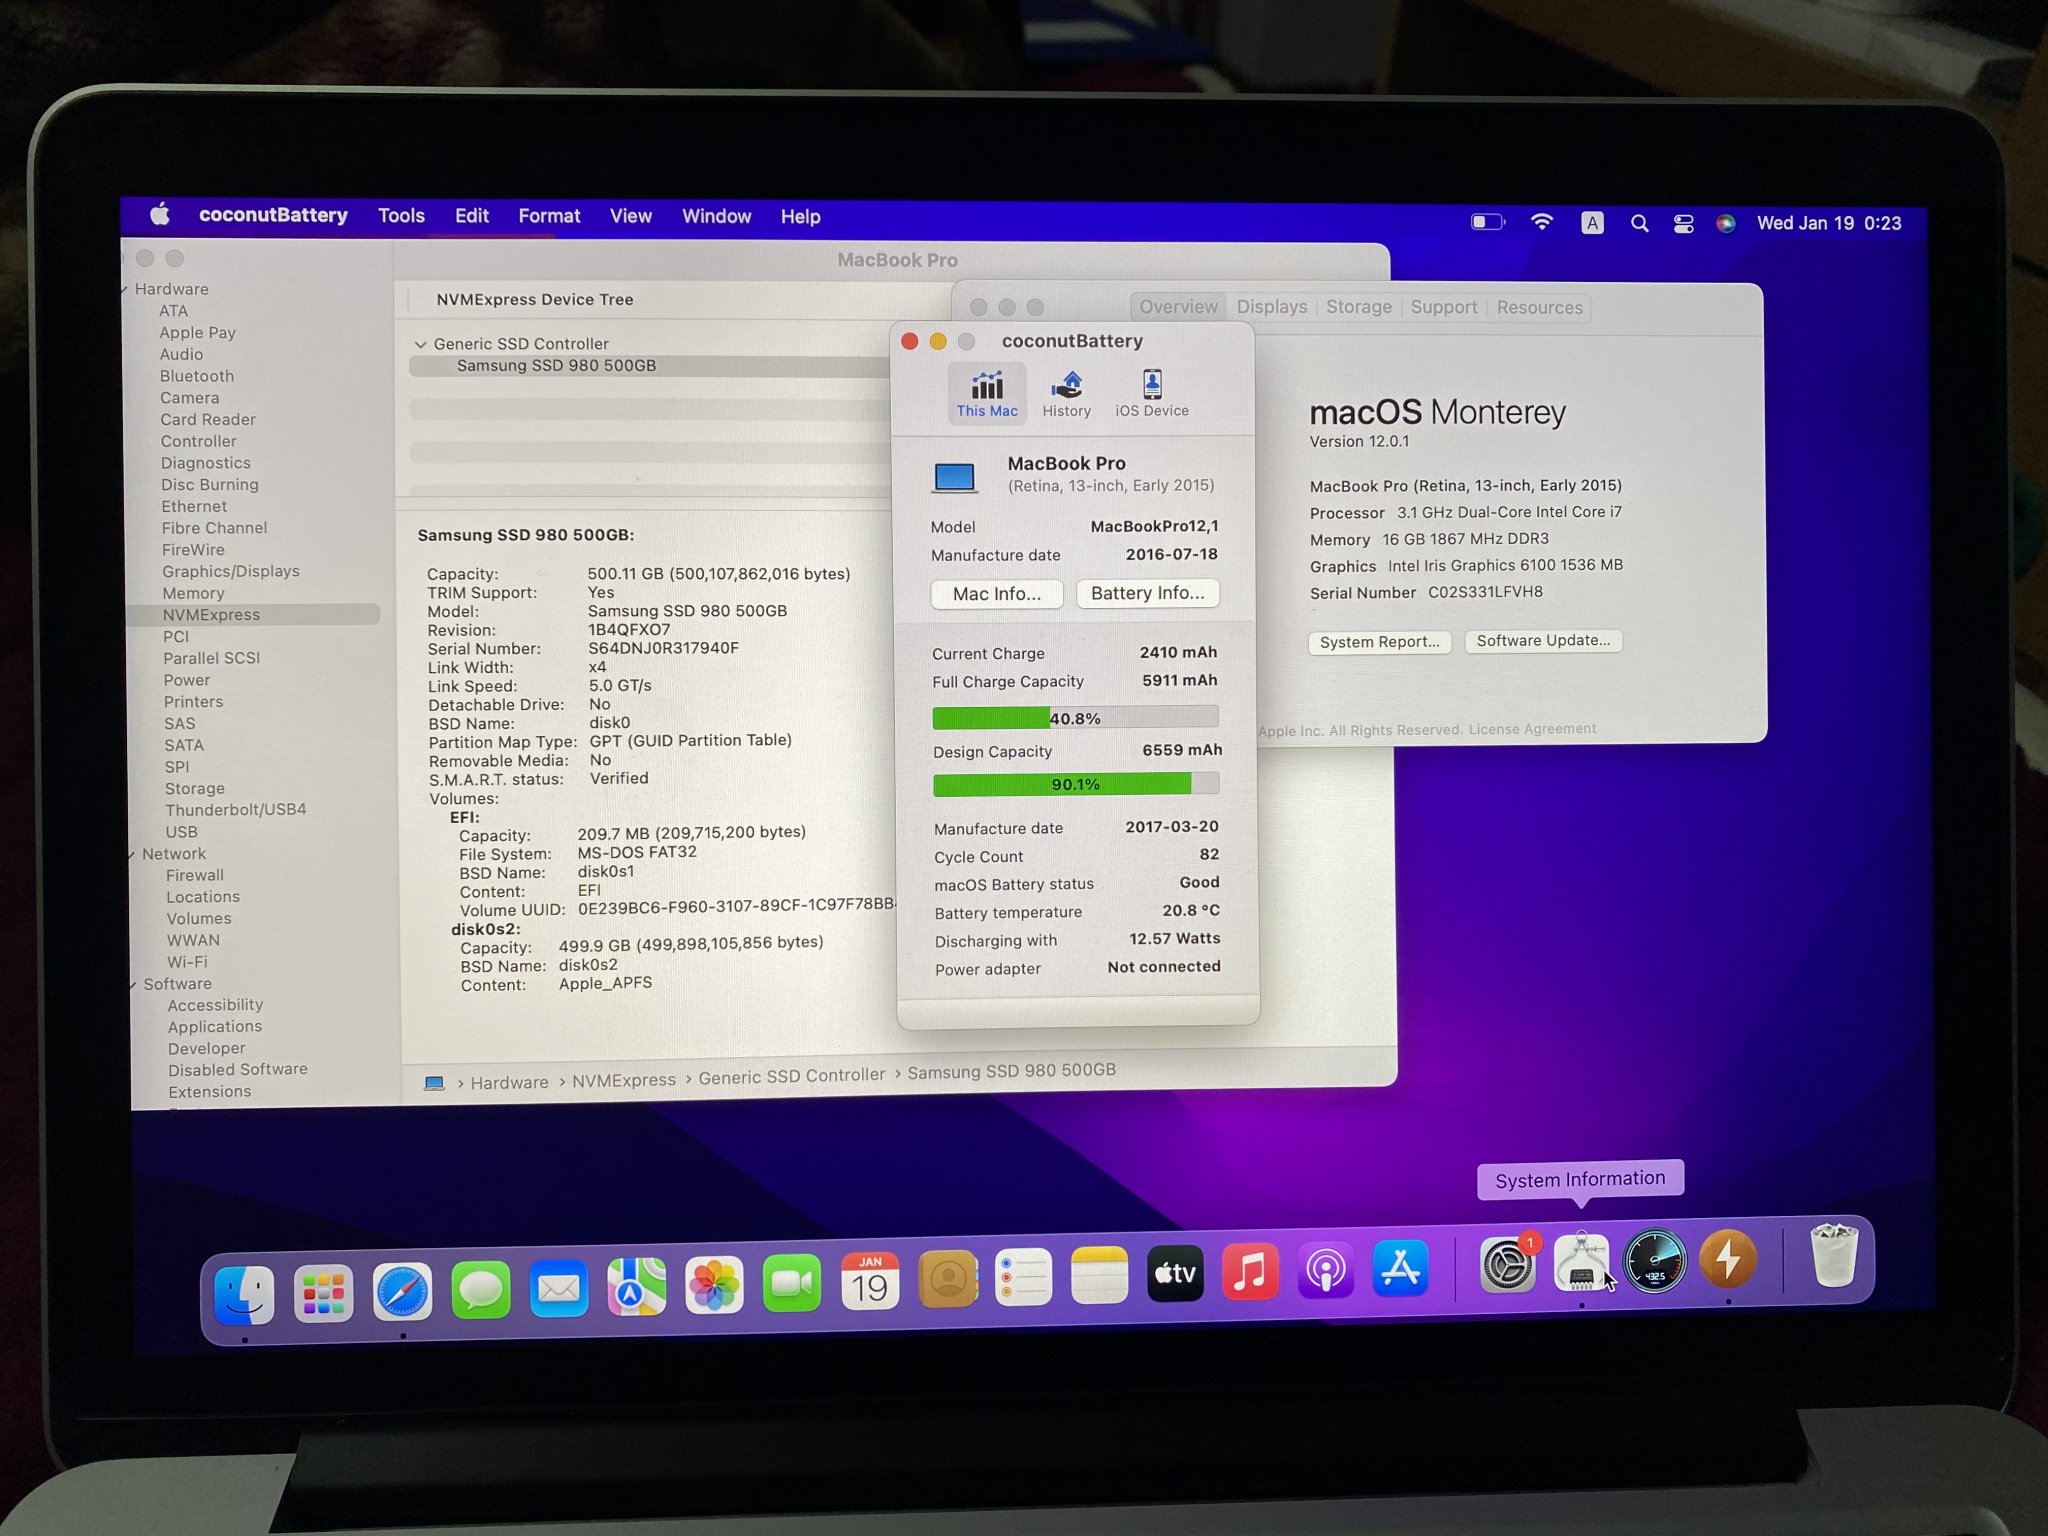
Task: Open the History view icon
Action: point(1066,393)
